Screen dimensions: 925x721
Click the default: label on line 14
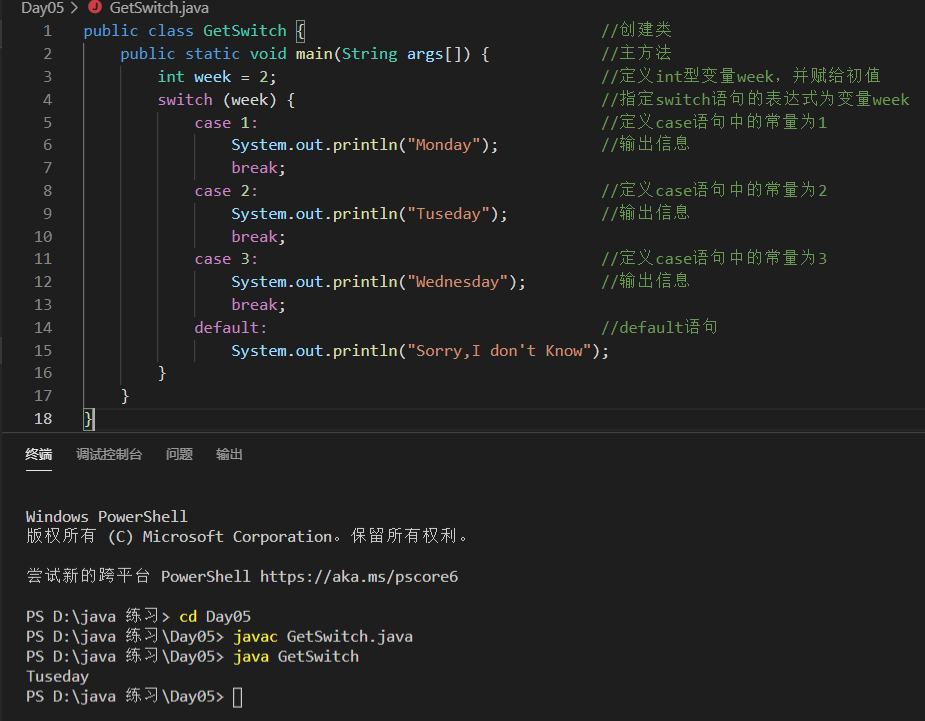pyautogui.click(x=231, y=327)
